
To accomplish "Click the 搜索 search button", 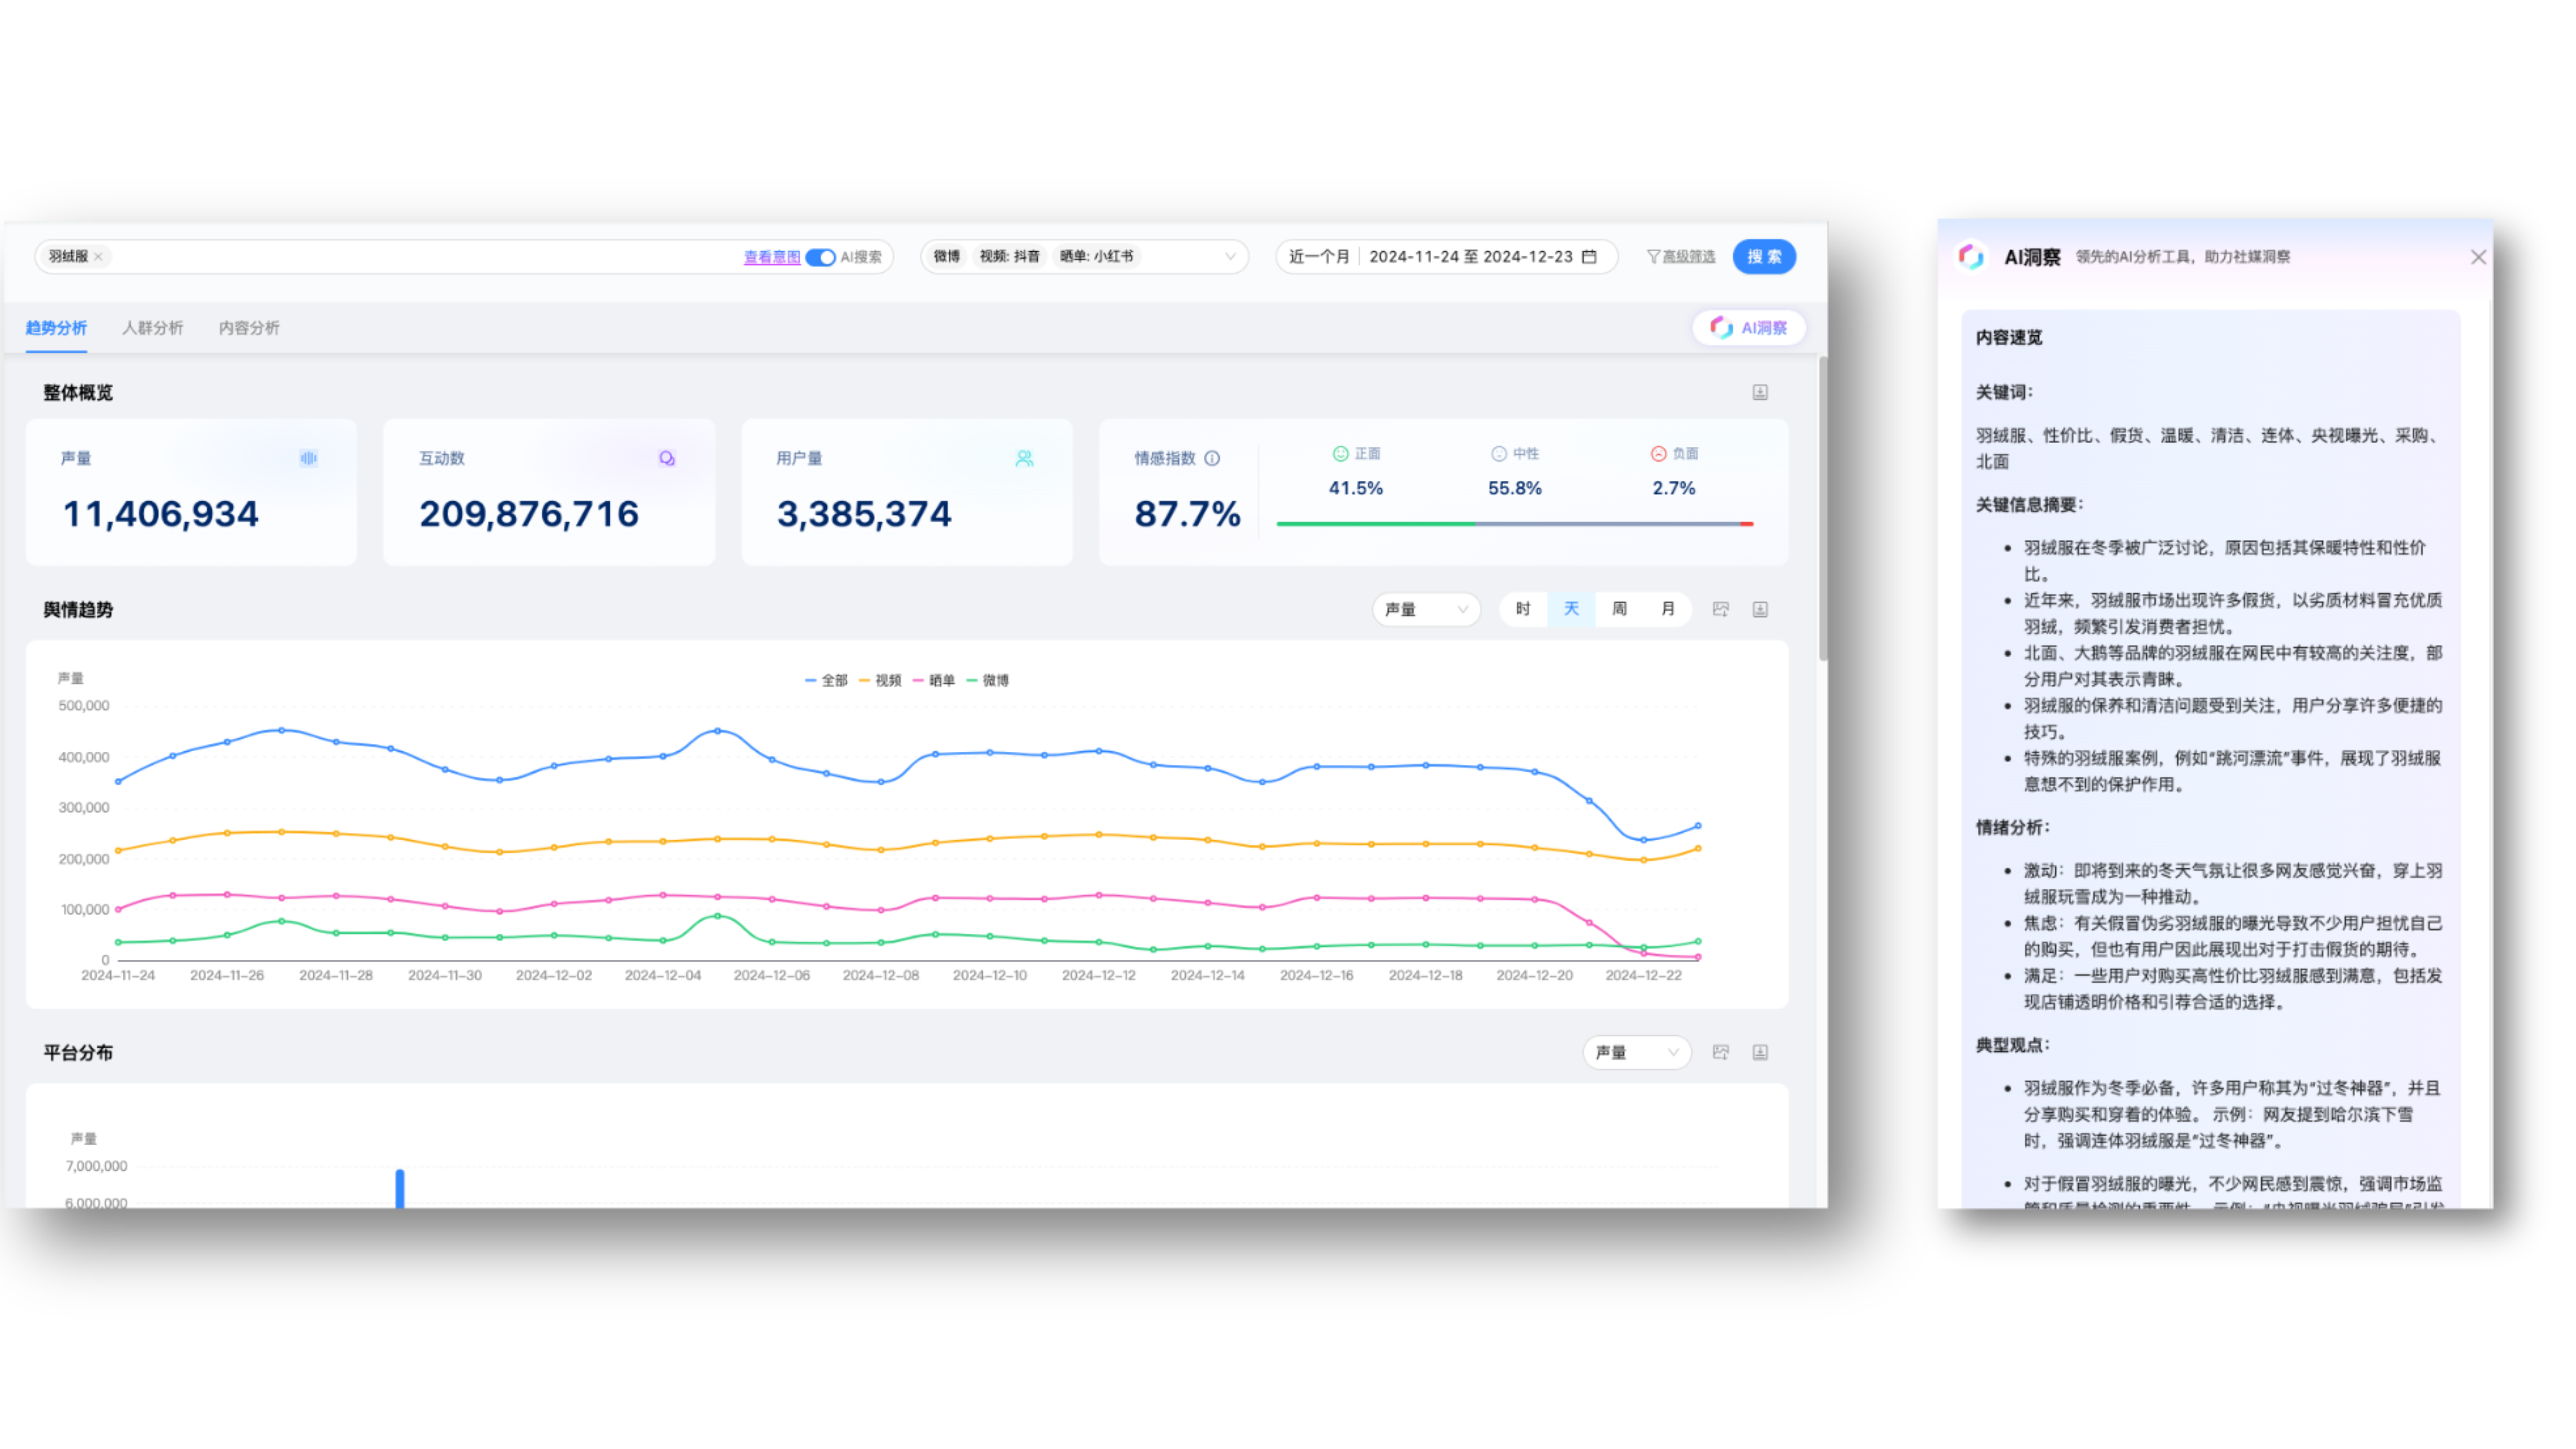I will pos(1764,257).
